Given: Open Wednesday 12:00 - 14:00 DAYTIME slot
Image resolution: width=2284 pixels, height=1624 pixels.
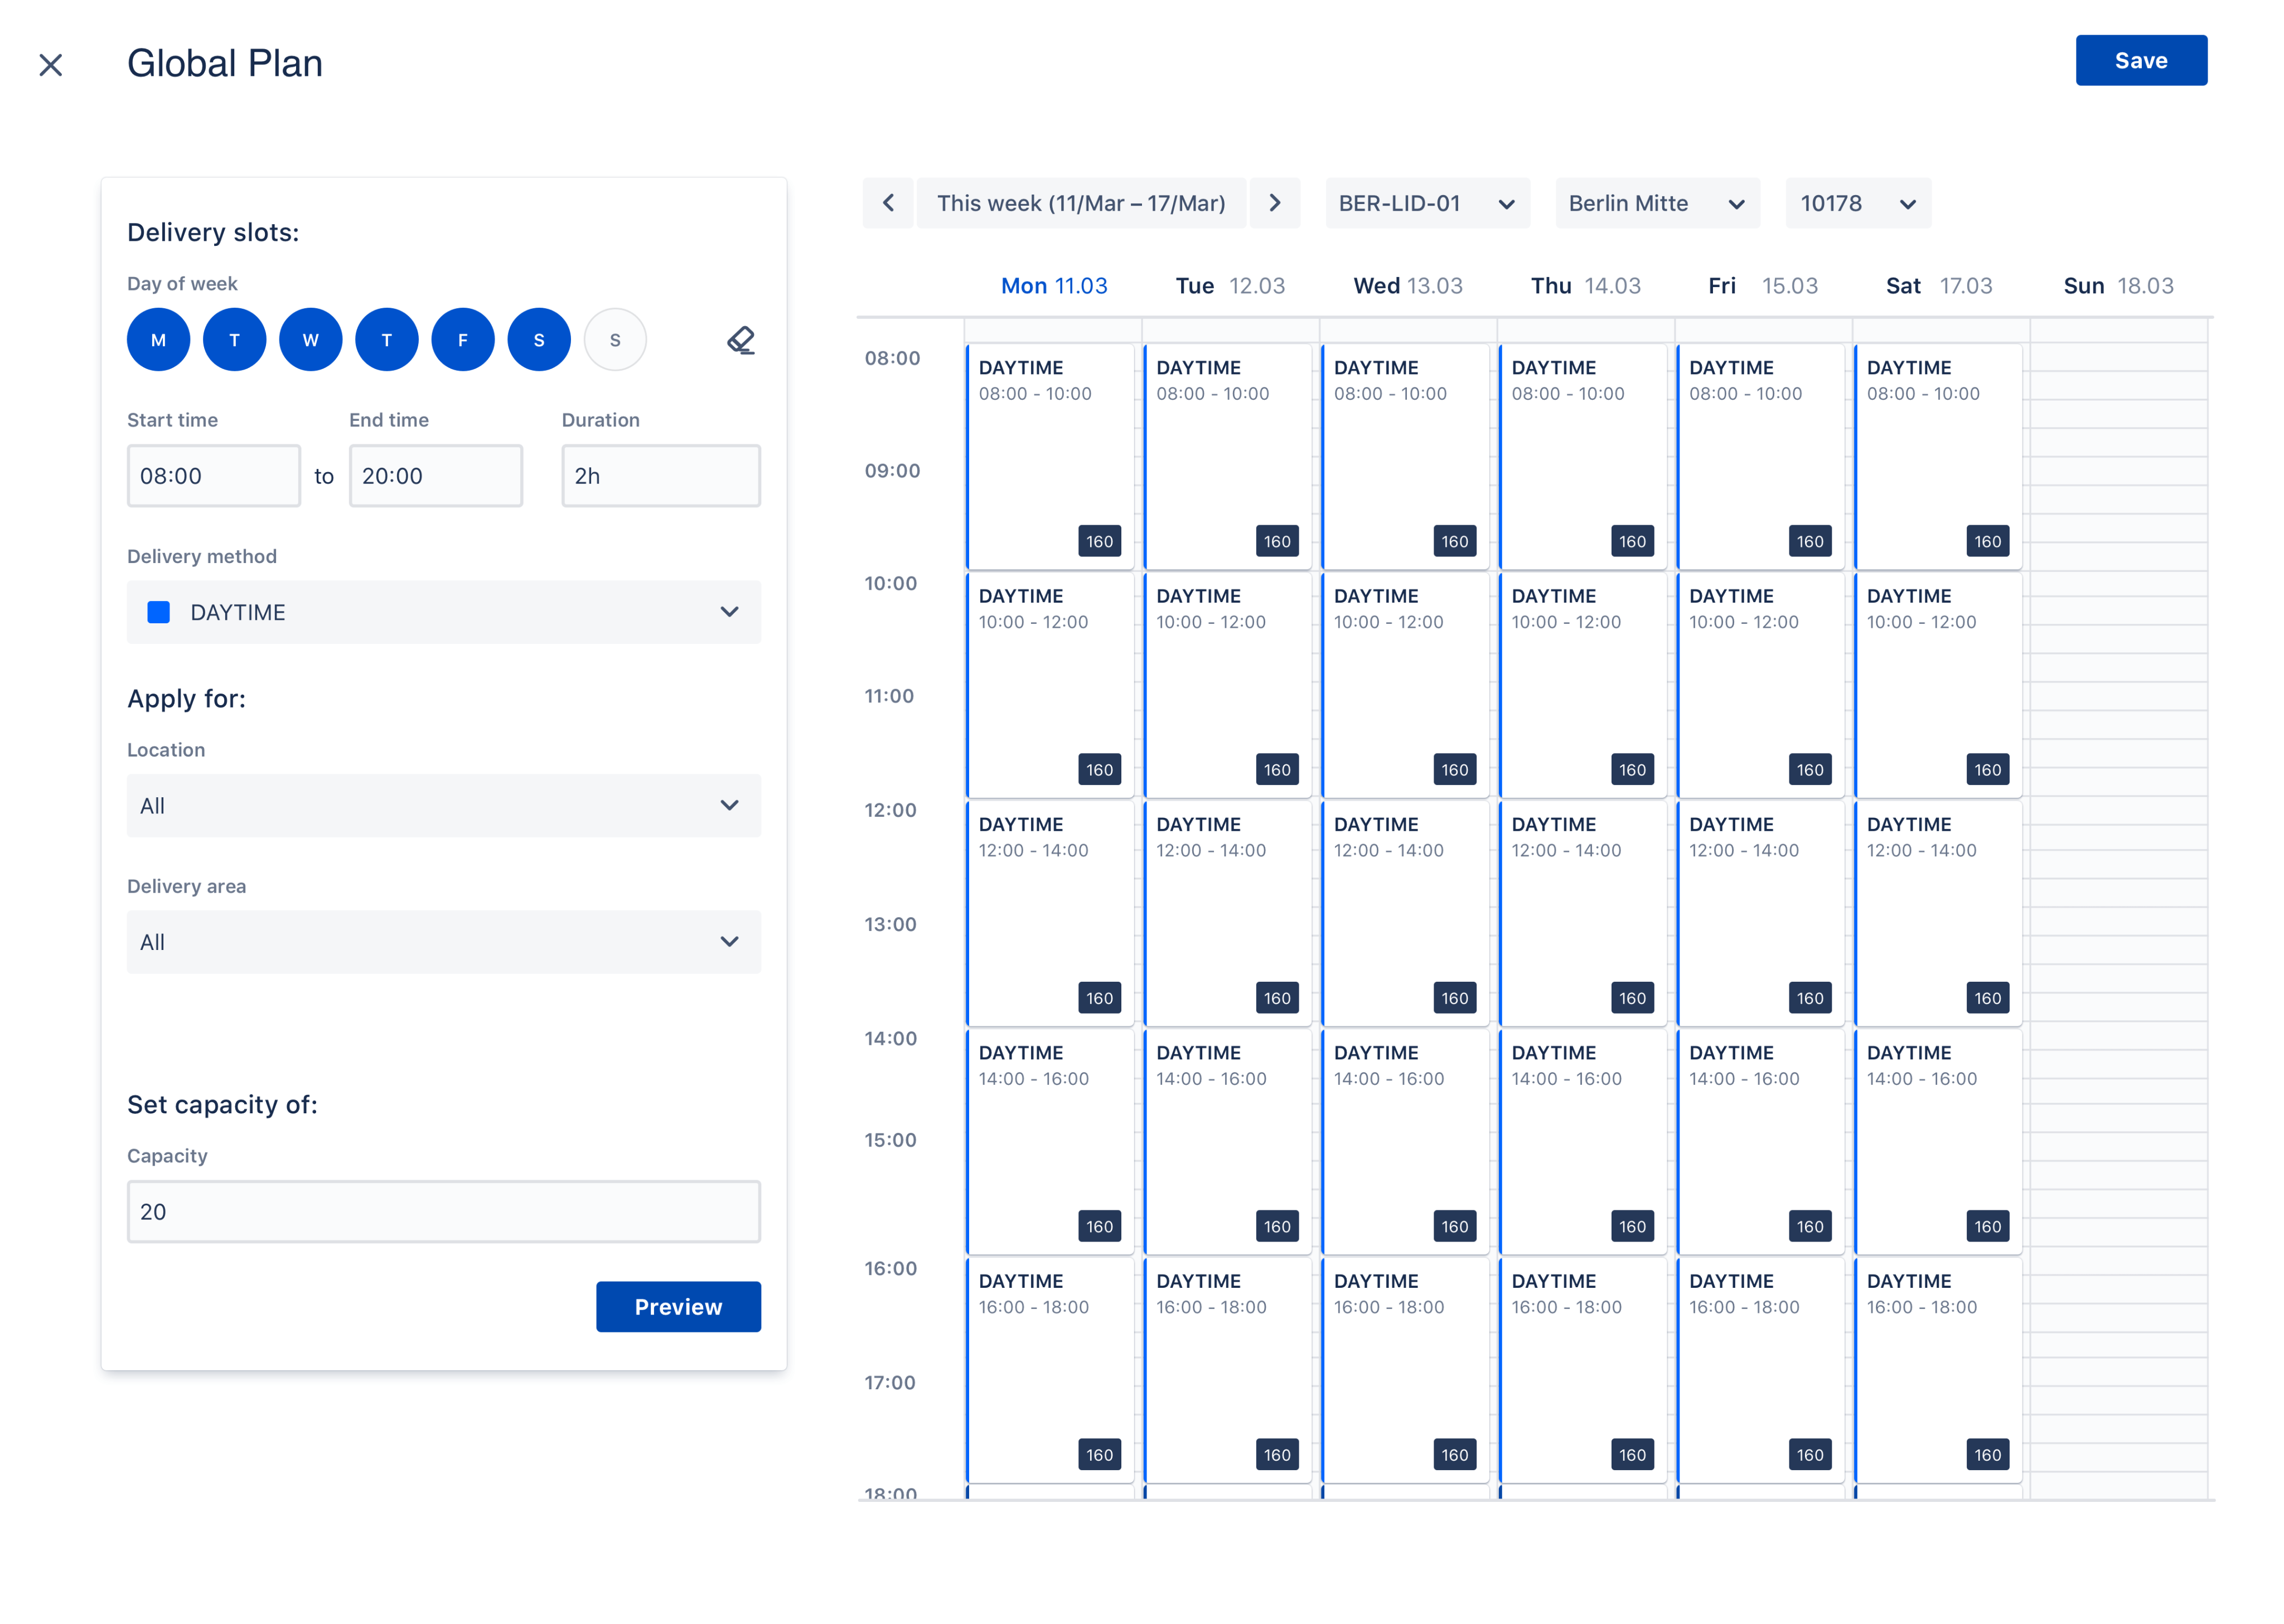Looking at the screenshot, I should pyautogui.click(x=1405, y=913).
